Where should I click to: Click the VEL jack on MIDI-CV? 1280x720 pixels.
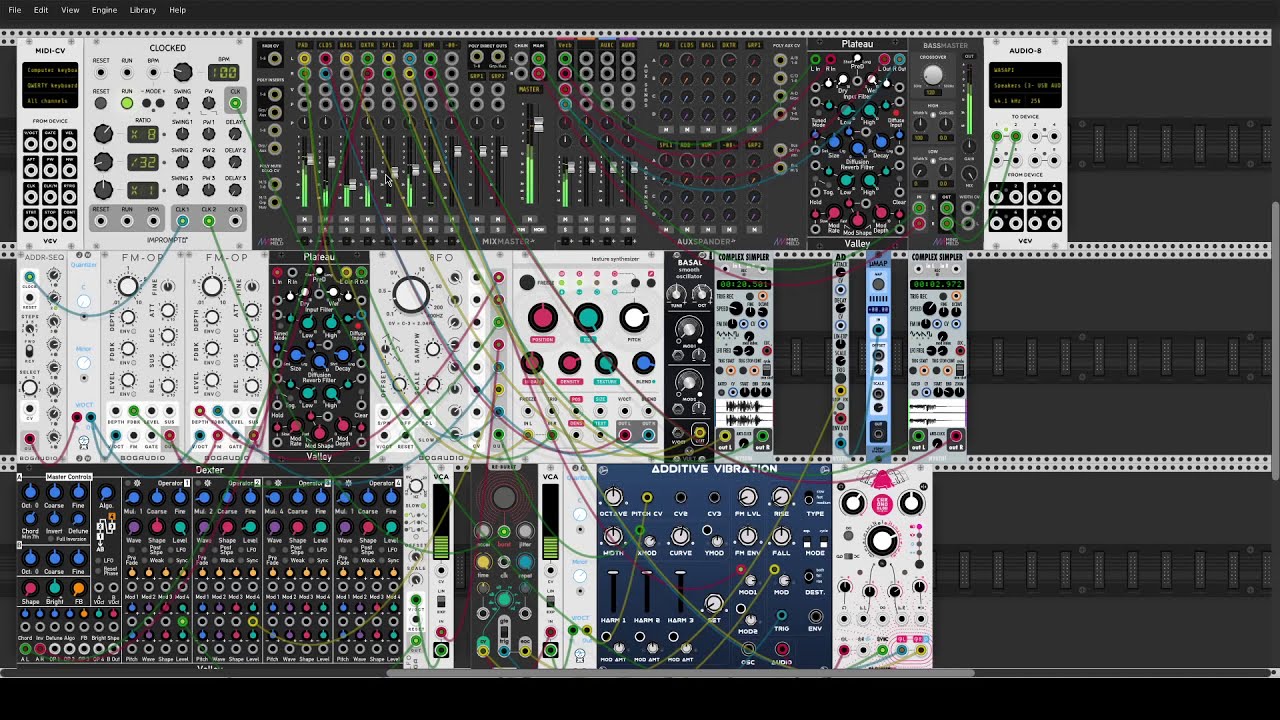pos(69,144)
